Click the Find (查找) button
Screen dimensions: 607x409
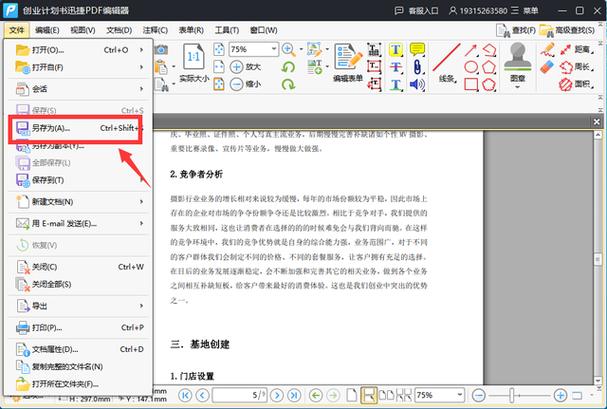click(x=516, y=30)
